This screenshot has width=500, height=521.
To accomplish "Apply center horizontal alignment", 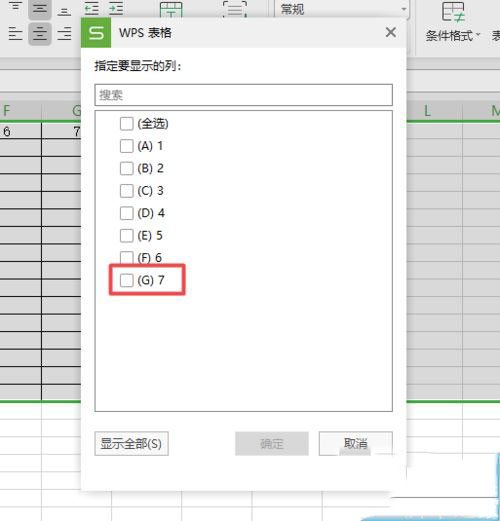I will point(40,34).
